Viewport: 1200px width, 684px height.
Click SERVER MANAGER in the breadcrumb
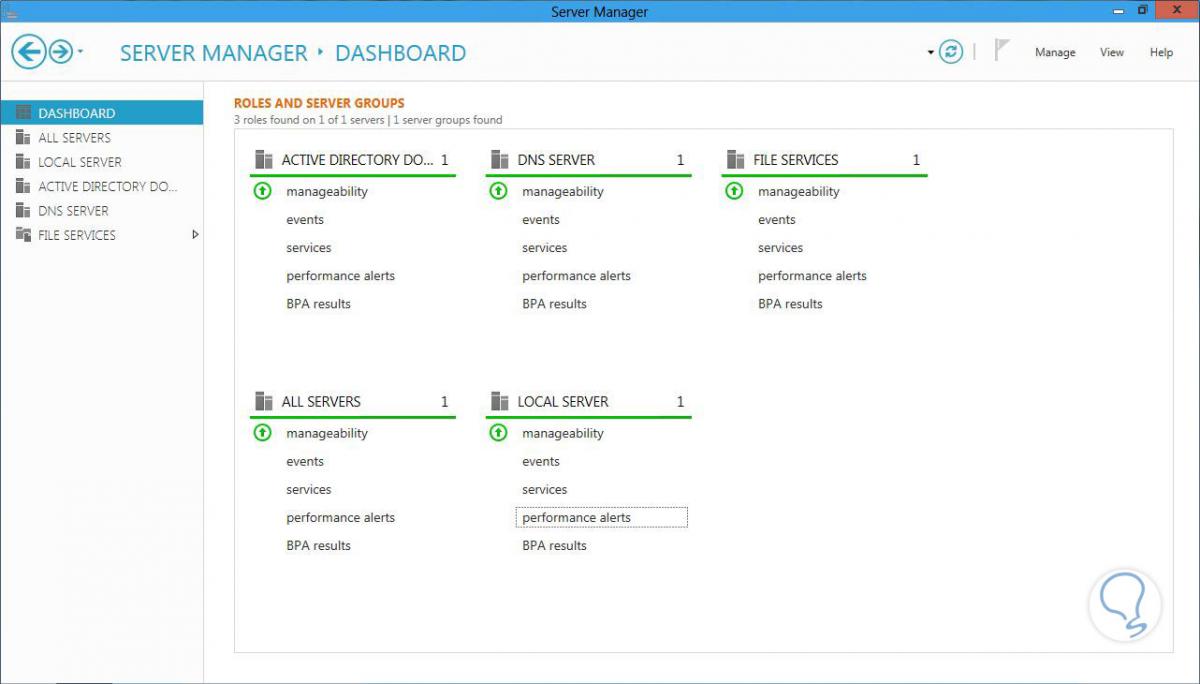(214, 53)
